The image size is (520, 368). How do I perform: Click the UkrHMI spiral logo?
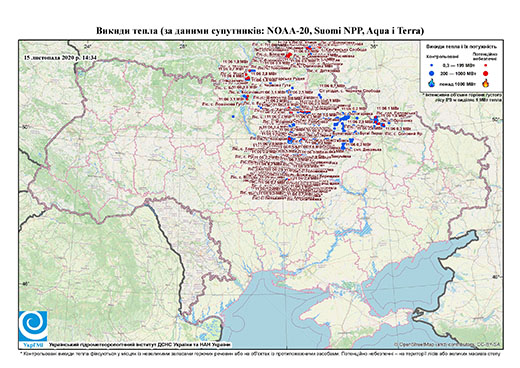(x=33, y=326)
